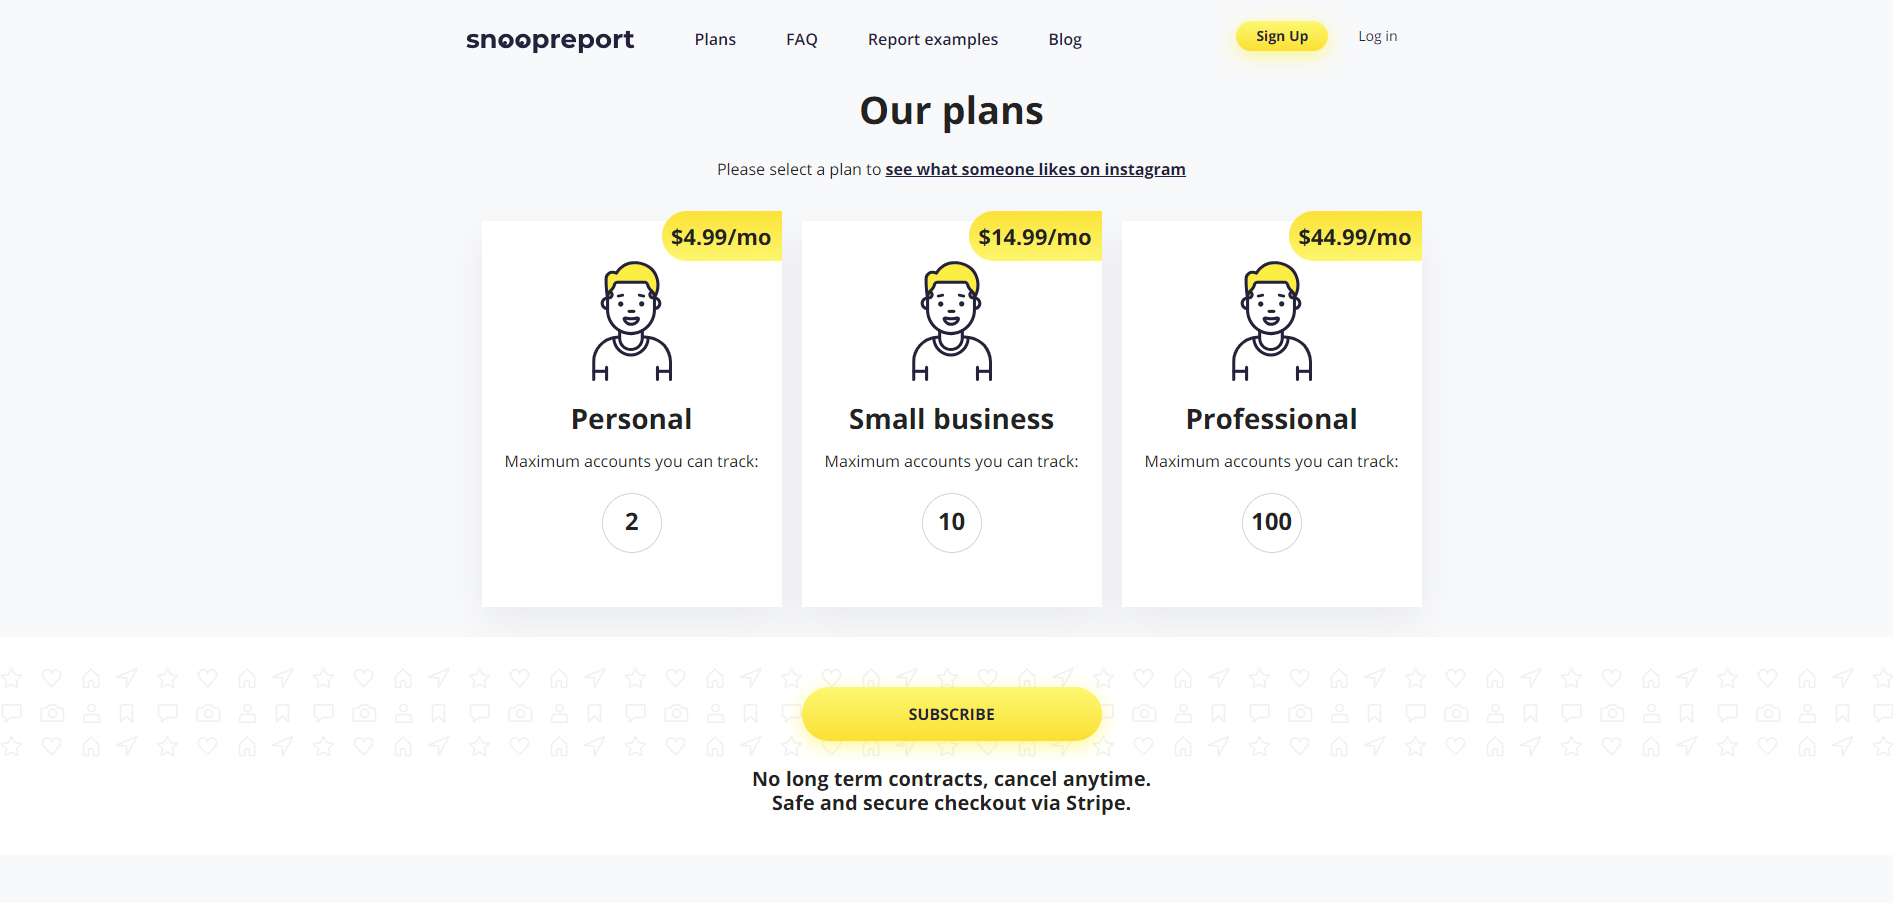The height and width of the screenshot is (903, 1893).
Task: Click the SUBSCRIBE button
Action: 951,714
